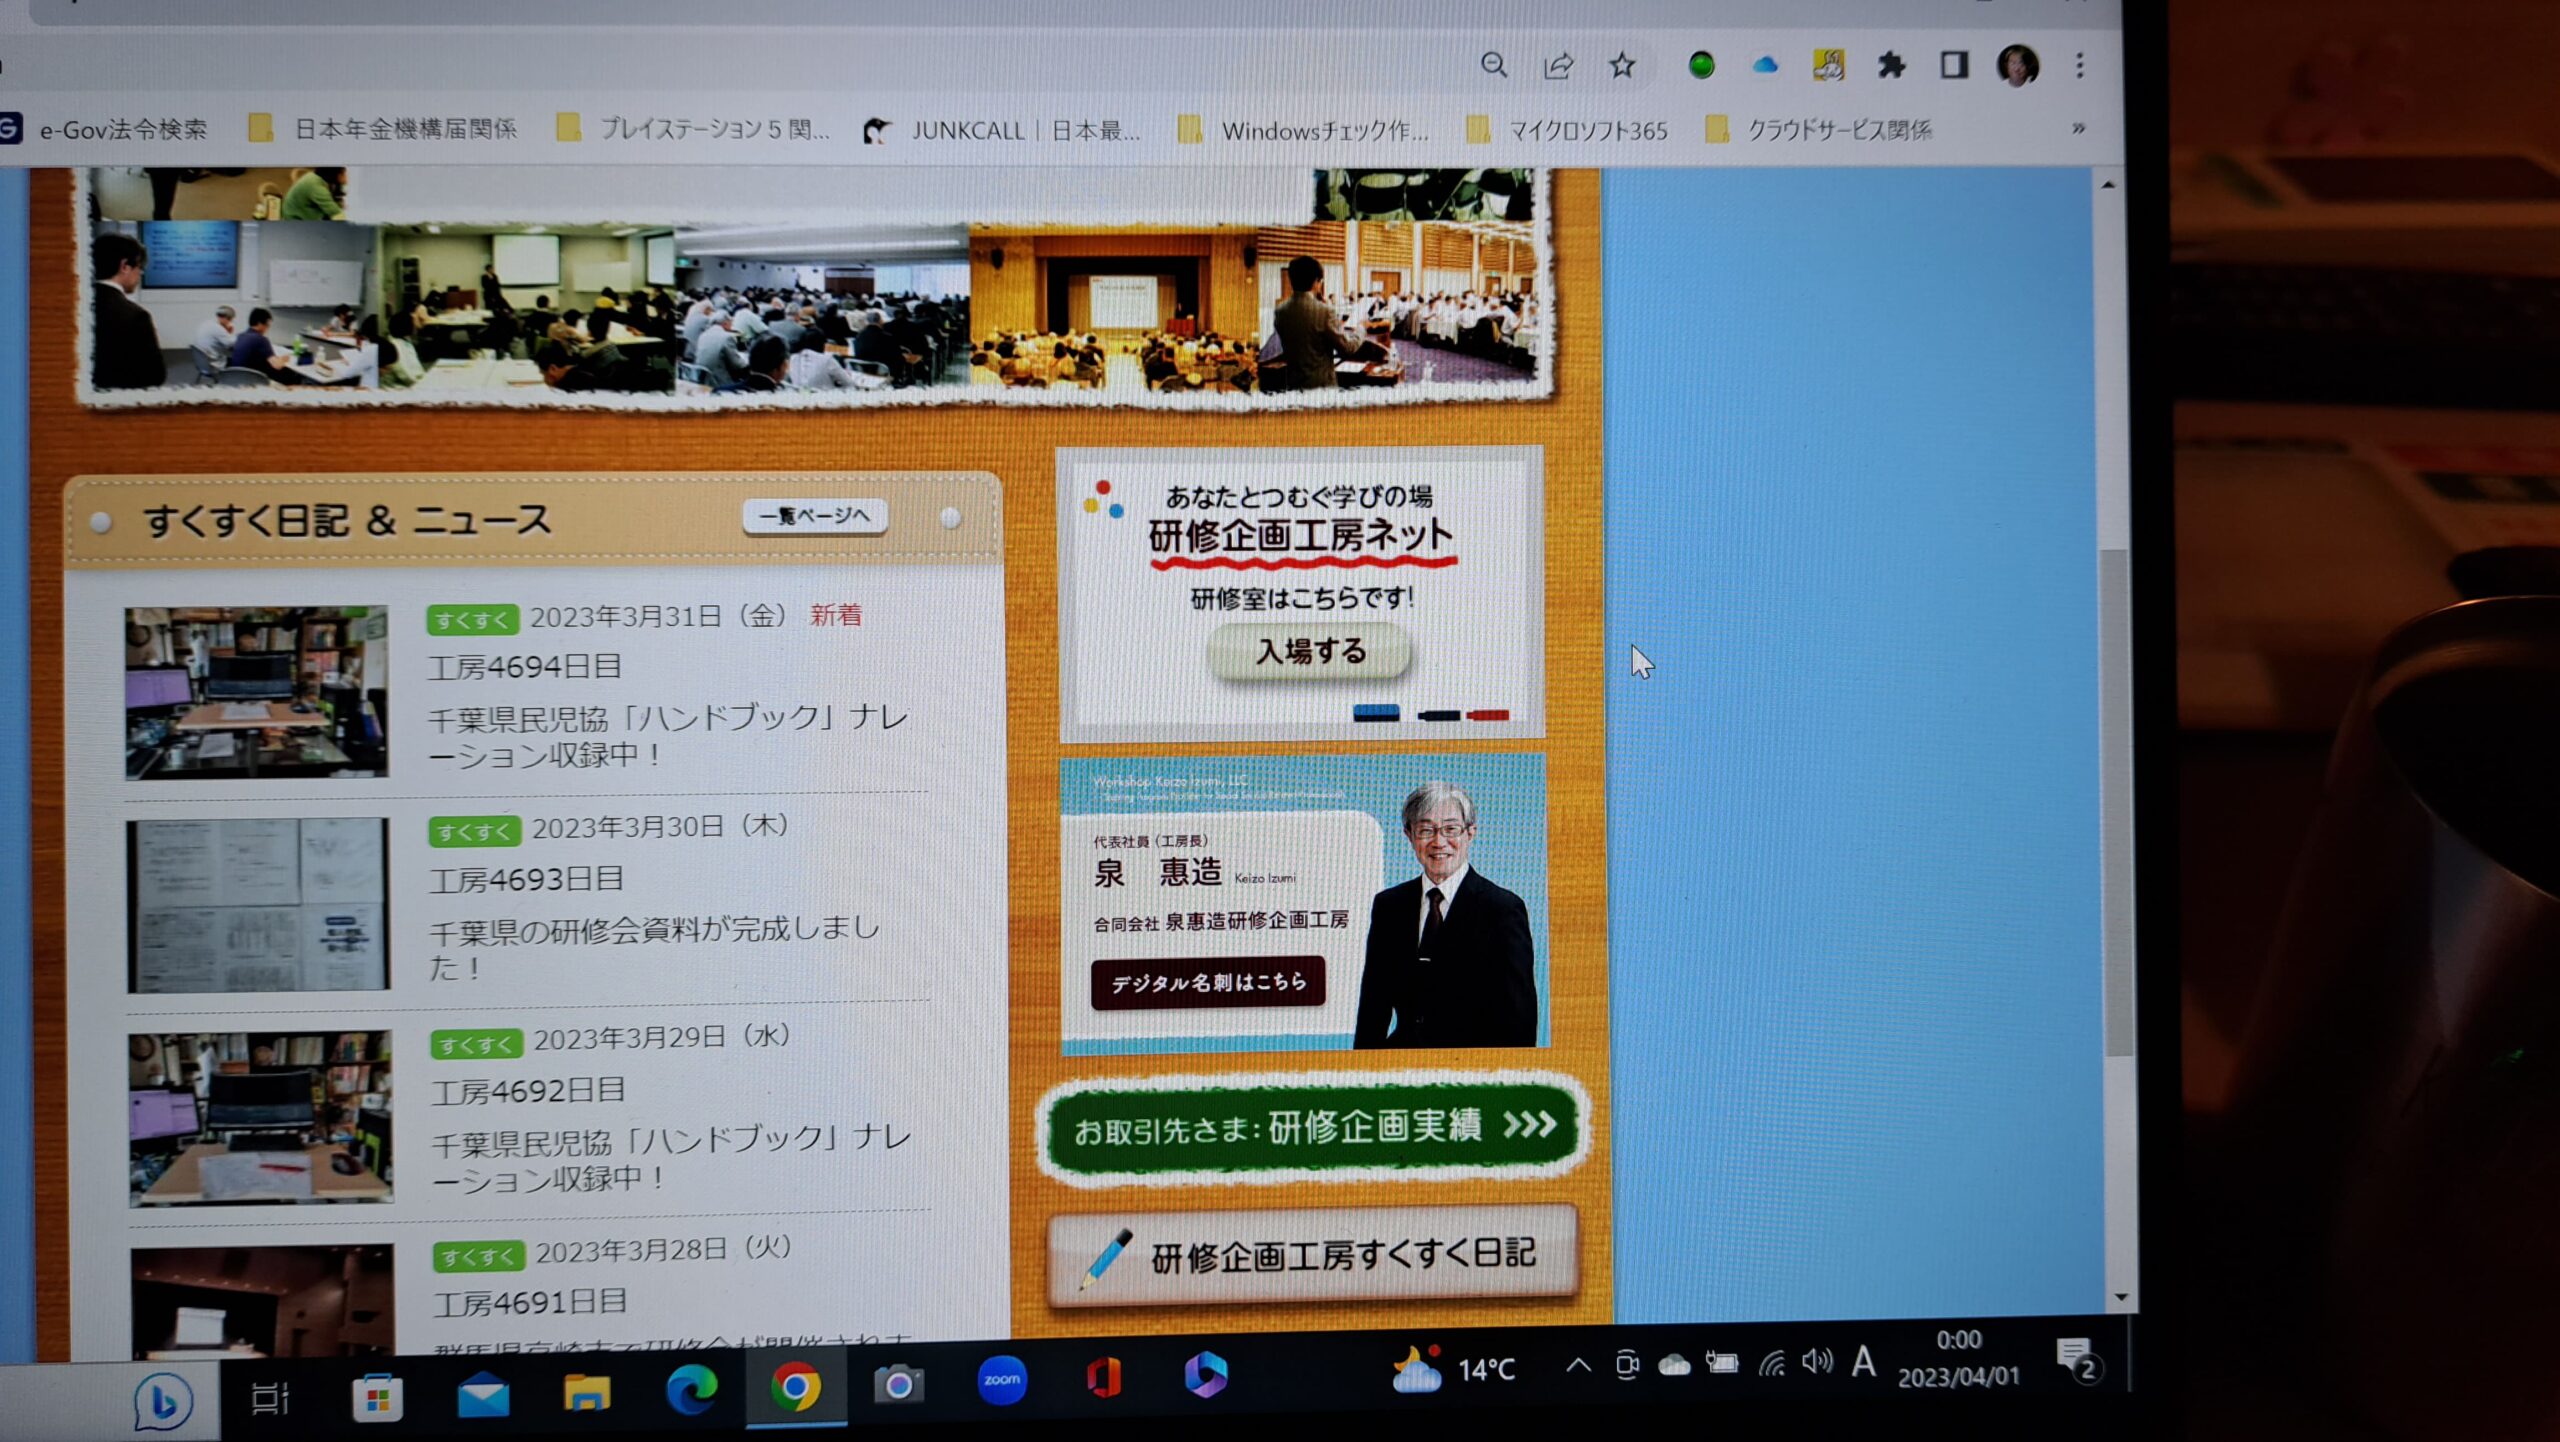2560x1442 pixels.
Task: Click the yellow extension icon in toolbar
Action: point(1828,66)
